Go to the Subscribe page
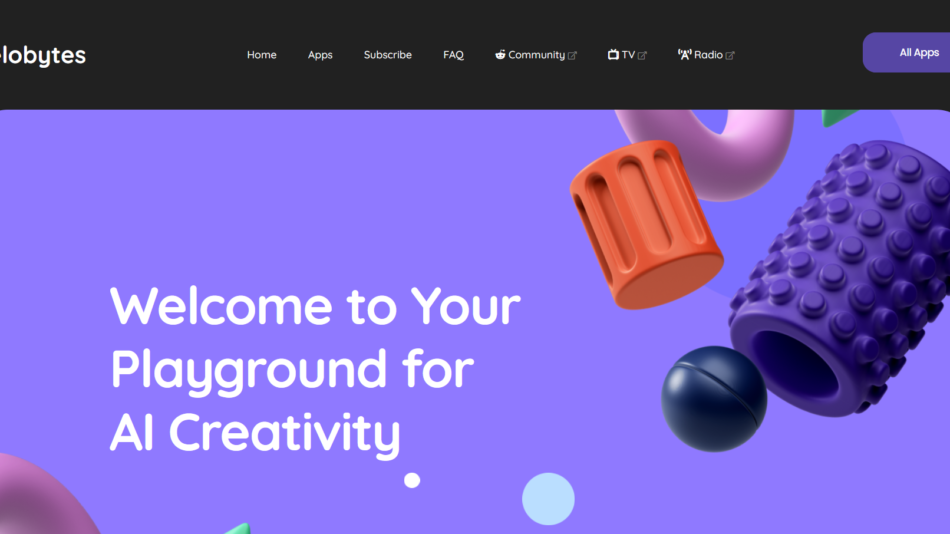The image size is (950, 534). coord(388,55)
